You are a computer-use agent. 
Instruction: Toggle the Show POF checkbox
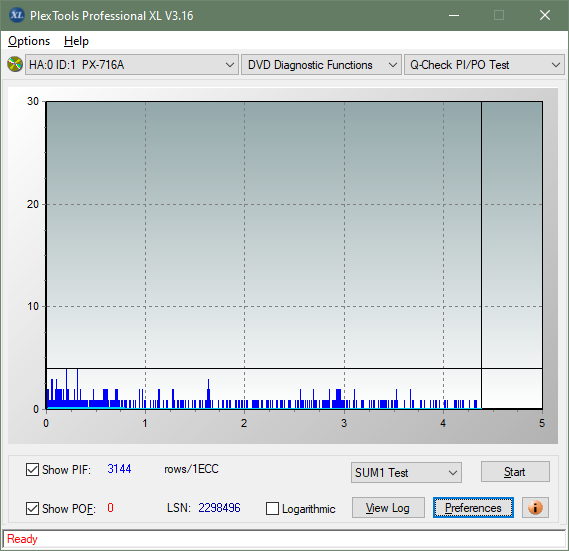coord(32,508)
